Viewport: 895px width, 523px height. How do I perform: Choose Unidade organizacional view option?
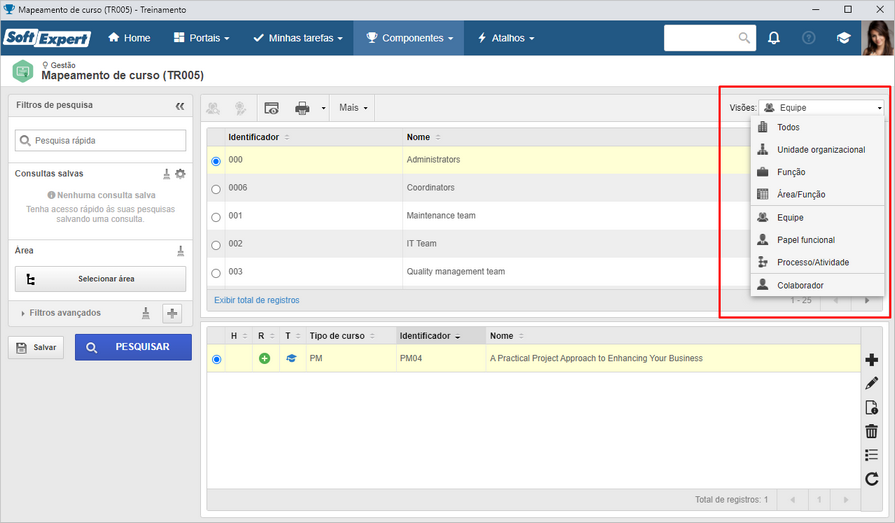pos(817,150)
